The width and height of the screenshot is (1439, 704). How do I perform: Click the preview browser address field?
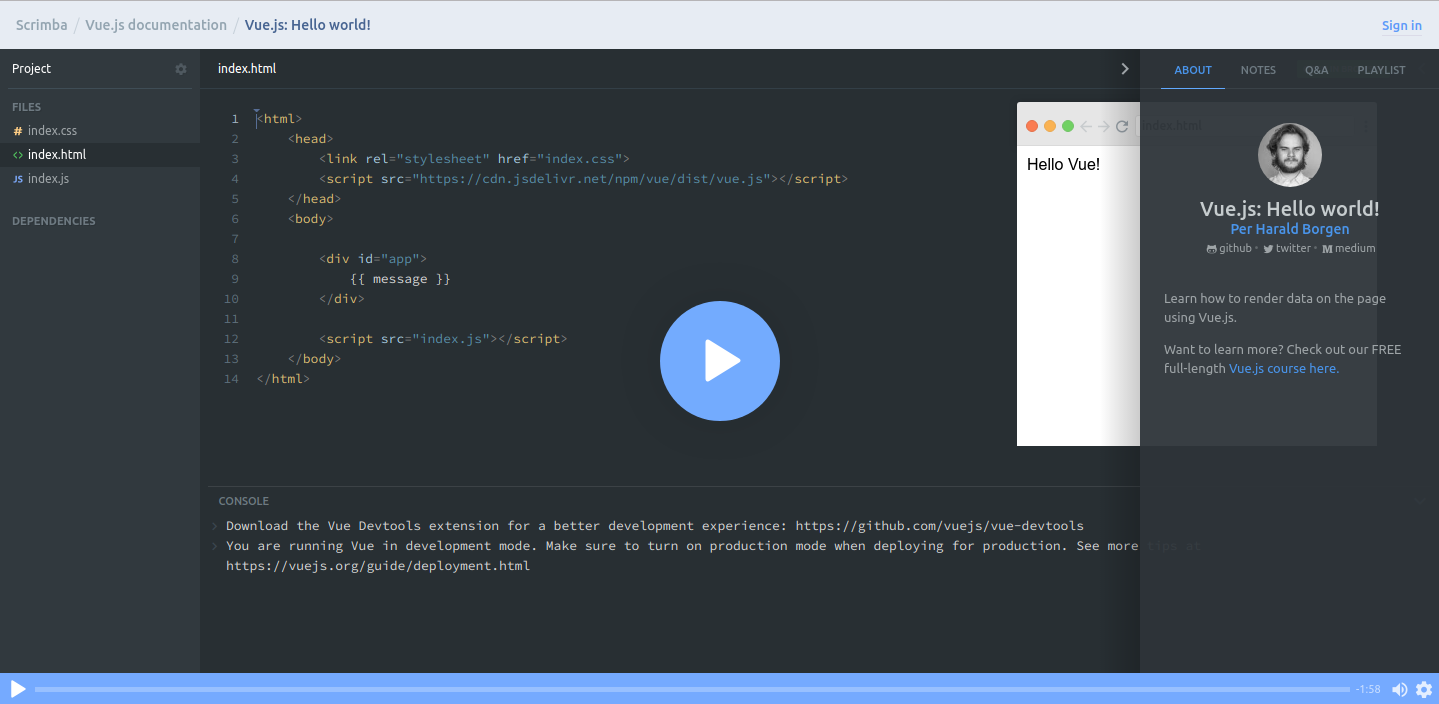1252,126
